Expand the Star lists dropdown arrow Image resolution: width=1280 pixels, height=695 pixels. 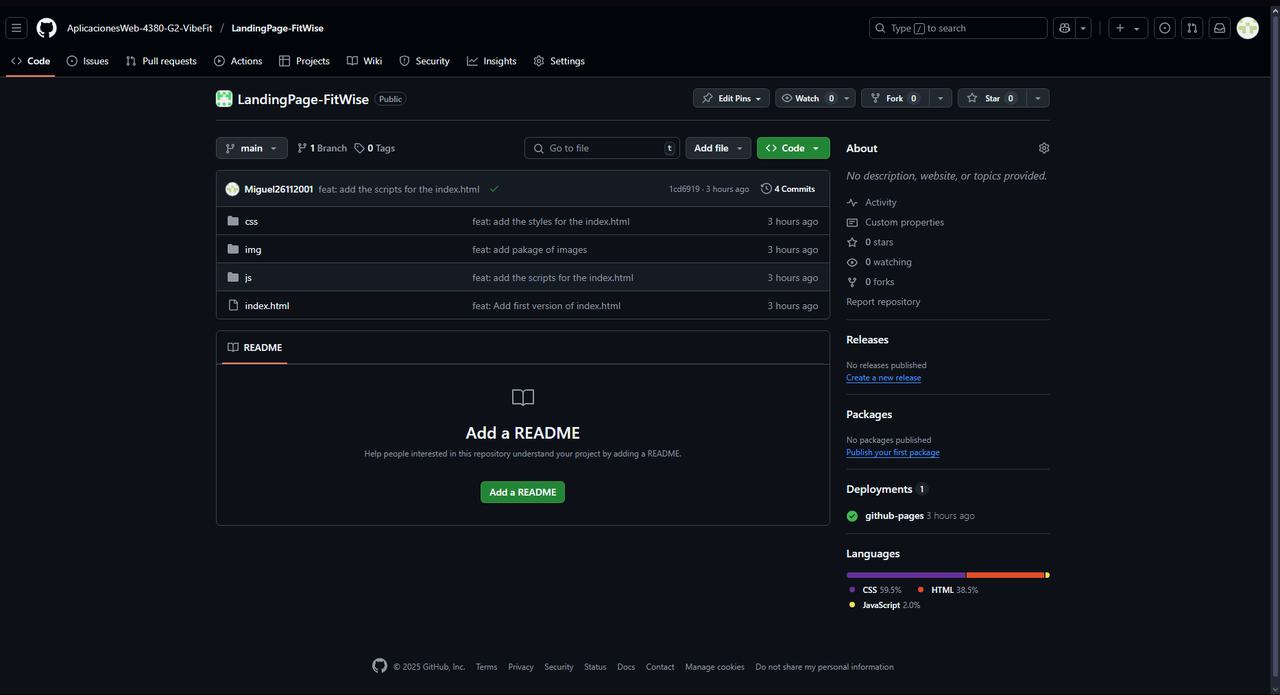[1038, 98]
